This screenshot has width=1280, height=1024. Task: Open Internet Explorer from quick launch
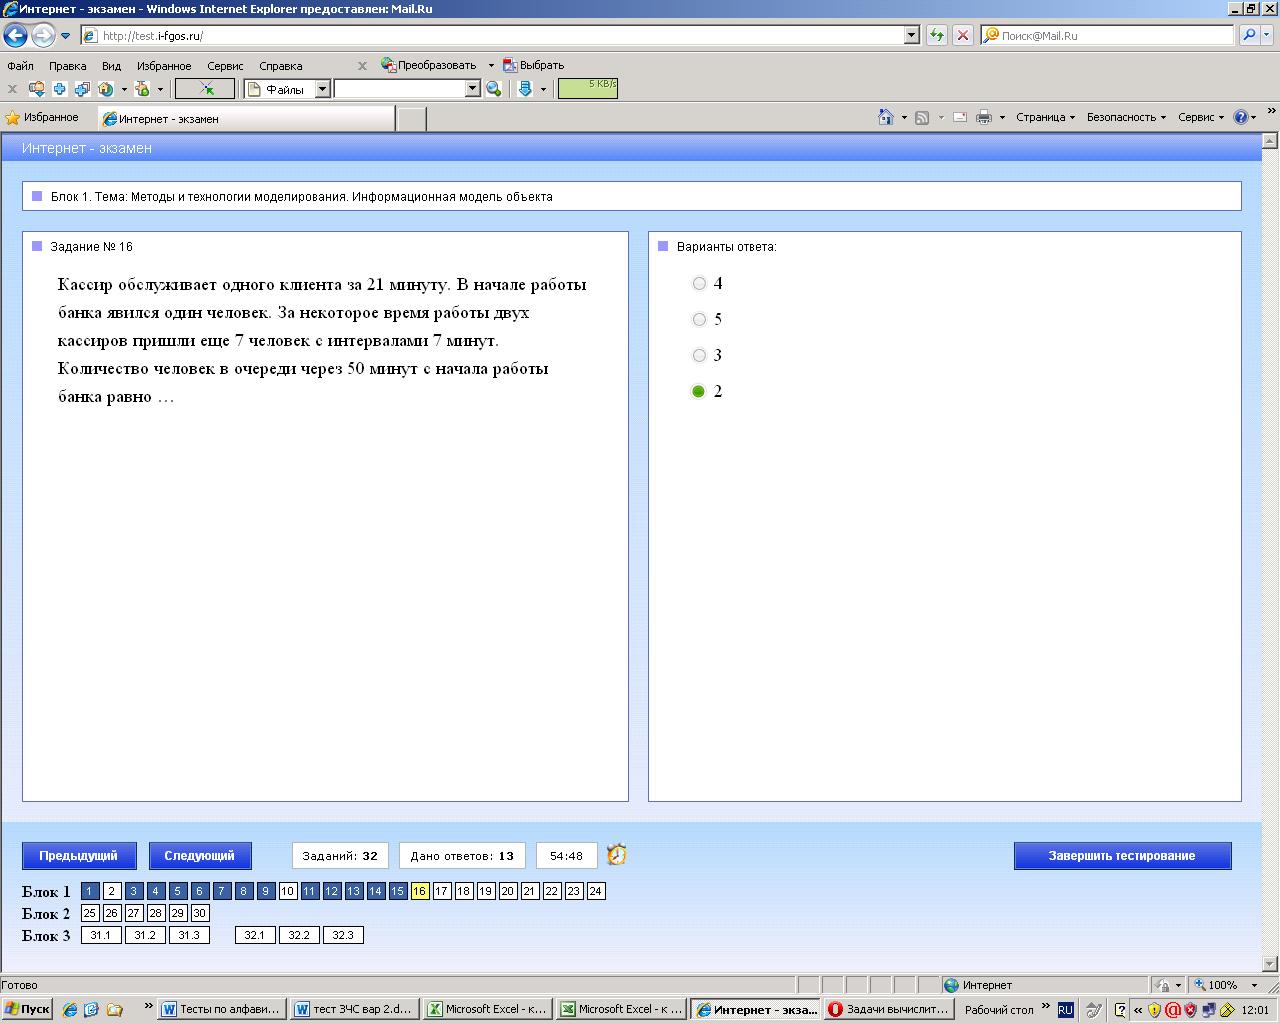click(x=69, y=1010)
